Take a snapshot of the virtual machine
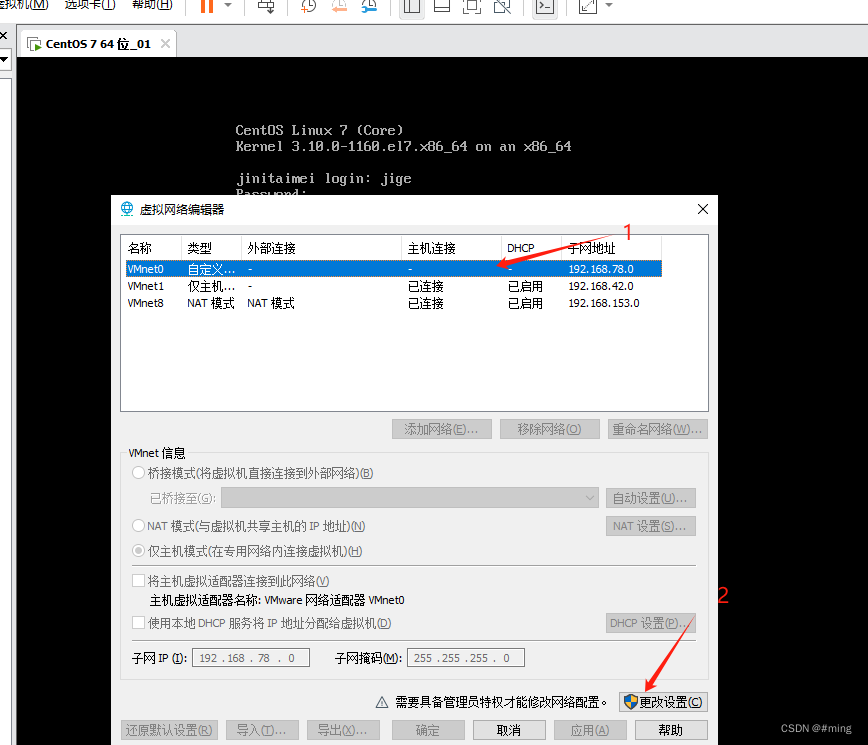Image resolution: width=868 pixels, height=745 pixels. [308, 8]
